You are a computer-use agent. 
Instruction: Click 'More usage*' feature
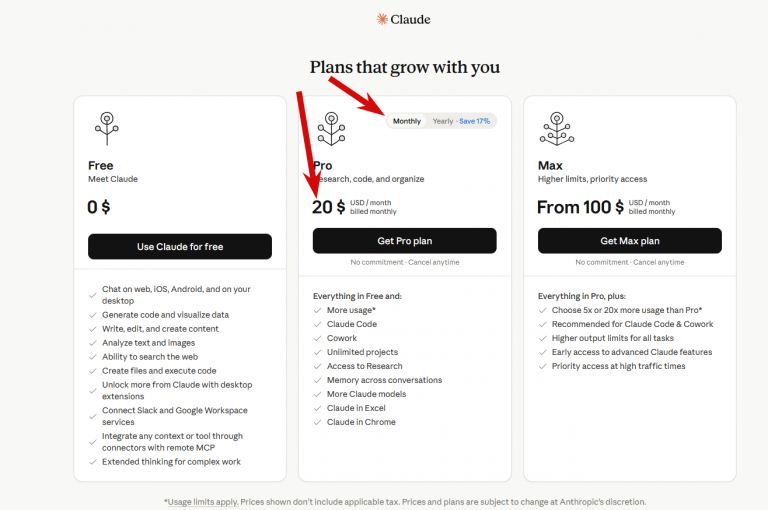[x=351, y=310]
